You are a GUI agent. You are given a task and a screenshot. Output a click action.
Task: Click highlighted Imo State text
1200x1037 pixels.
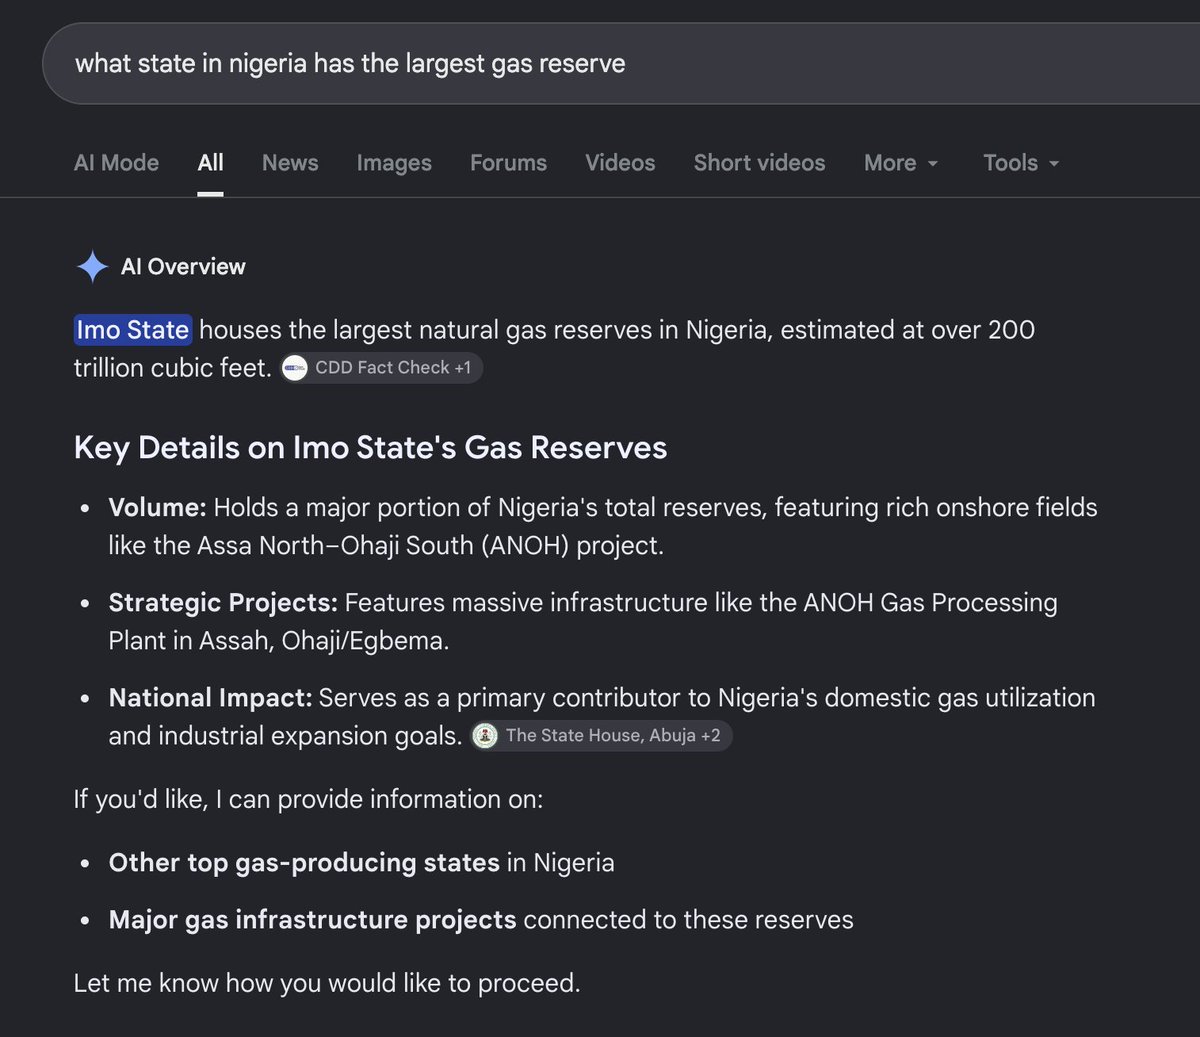133,330
